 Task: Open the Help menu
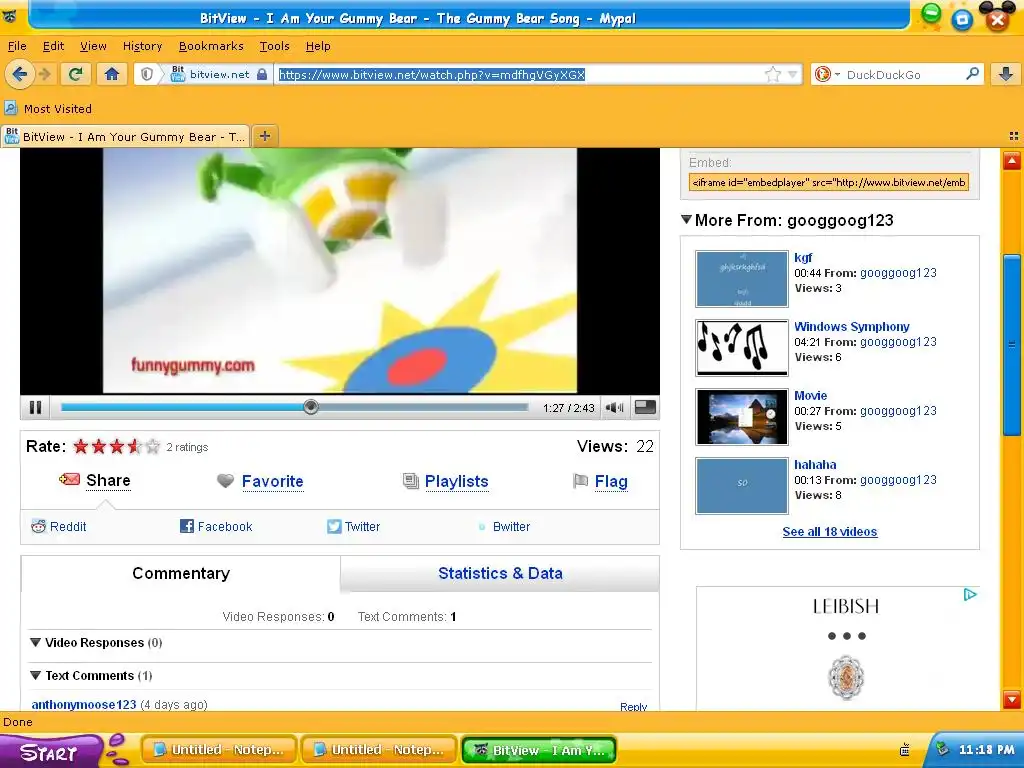click(318, 46)
